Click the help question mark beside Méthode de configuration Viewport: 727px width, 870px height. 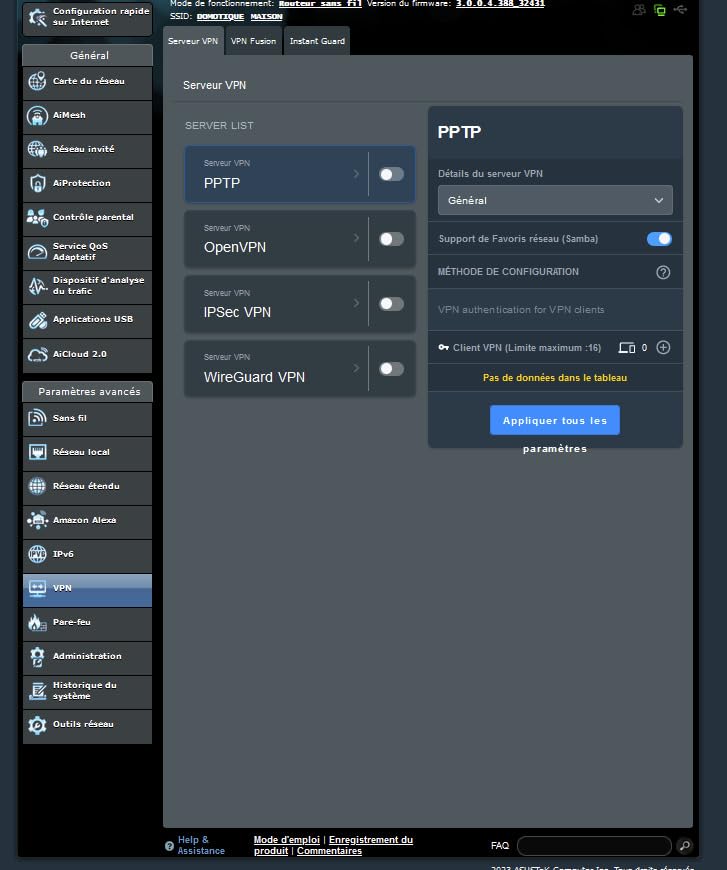pyautogui.click(x=663, y=272)
